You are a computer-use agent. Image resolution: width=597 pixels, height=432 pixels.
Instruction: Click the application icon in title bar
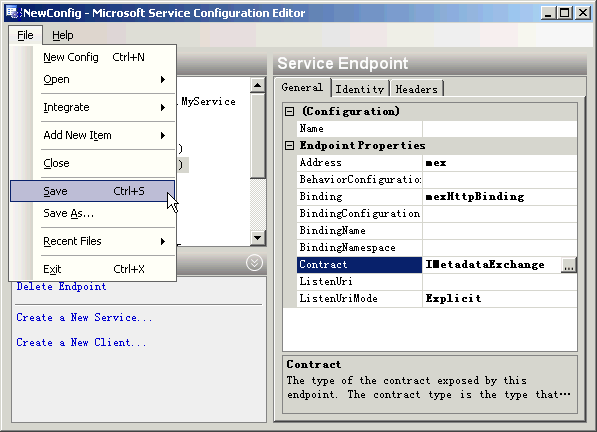point(12,13)
